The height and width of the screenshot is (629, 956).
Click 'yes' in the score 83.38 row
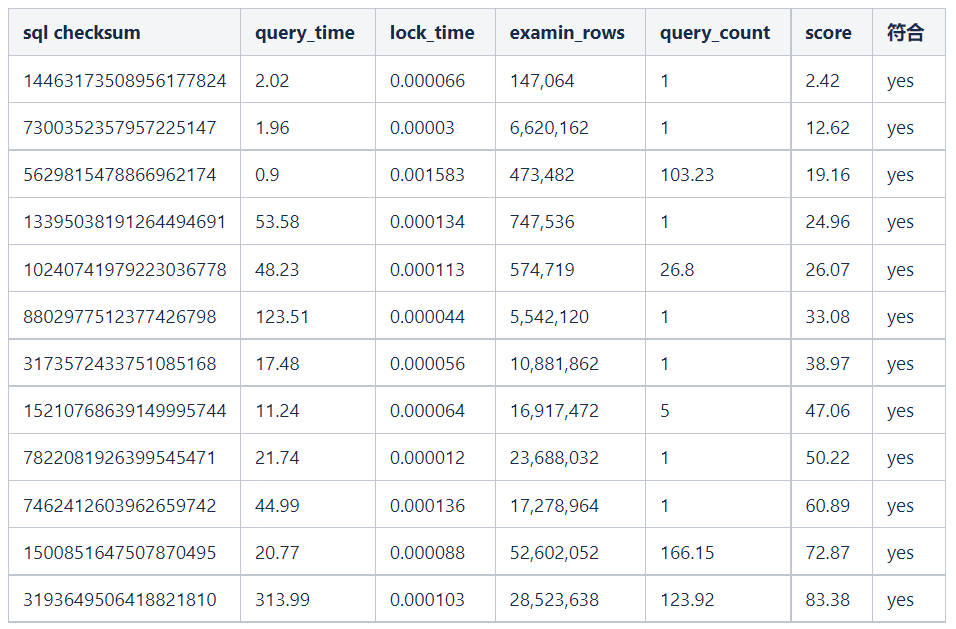pyautogui.click(x=901, y=601)
